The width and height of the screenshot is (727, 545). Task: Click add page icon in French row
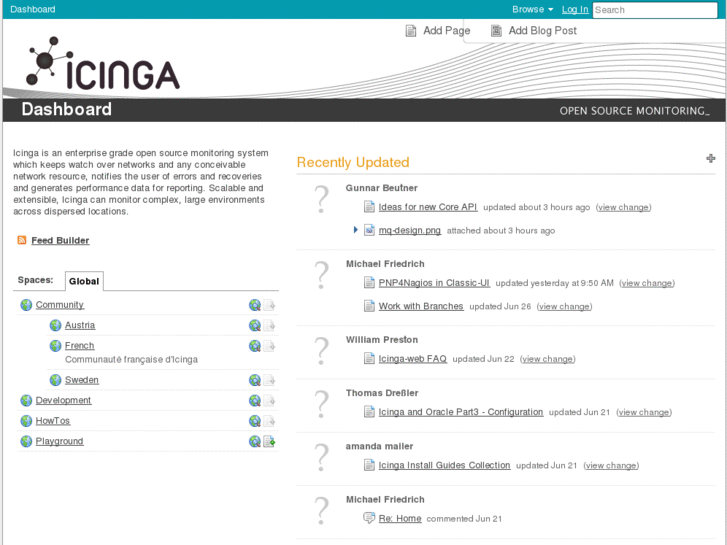[x=269, y=346]
